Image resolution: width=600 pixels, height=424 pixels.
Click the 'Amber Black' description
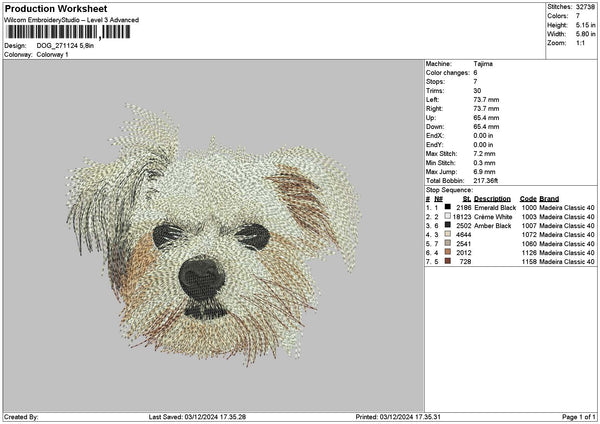pyautogui.click(x=492, y=226)
